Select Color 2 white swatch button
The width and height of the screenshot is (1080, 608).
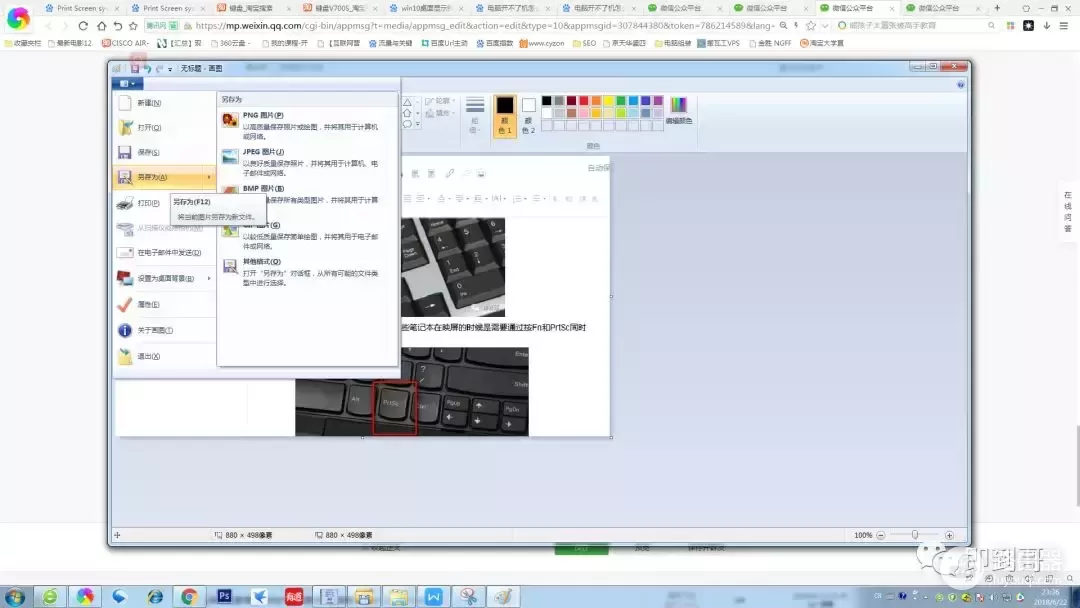(x=529, y=114)
